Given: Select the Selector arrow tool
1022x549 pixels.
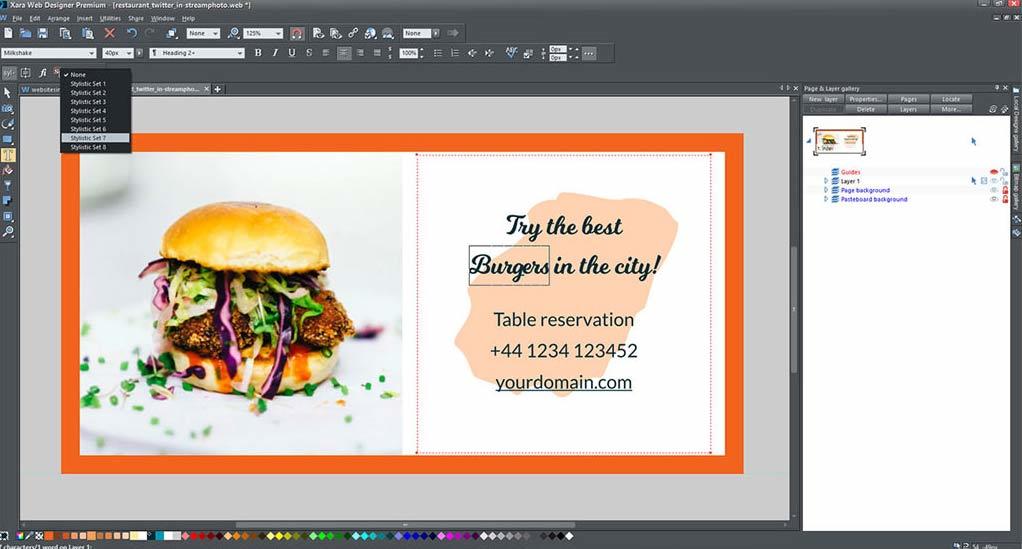Looking at the screenshot, I should pos(7,92).
